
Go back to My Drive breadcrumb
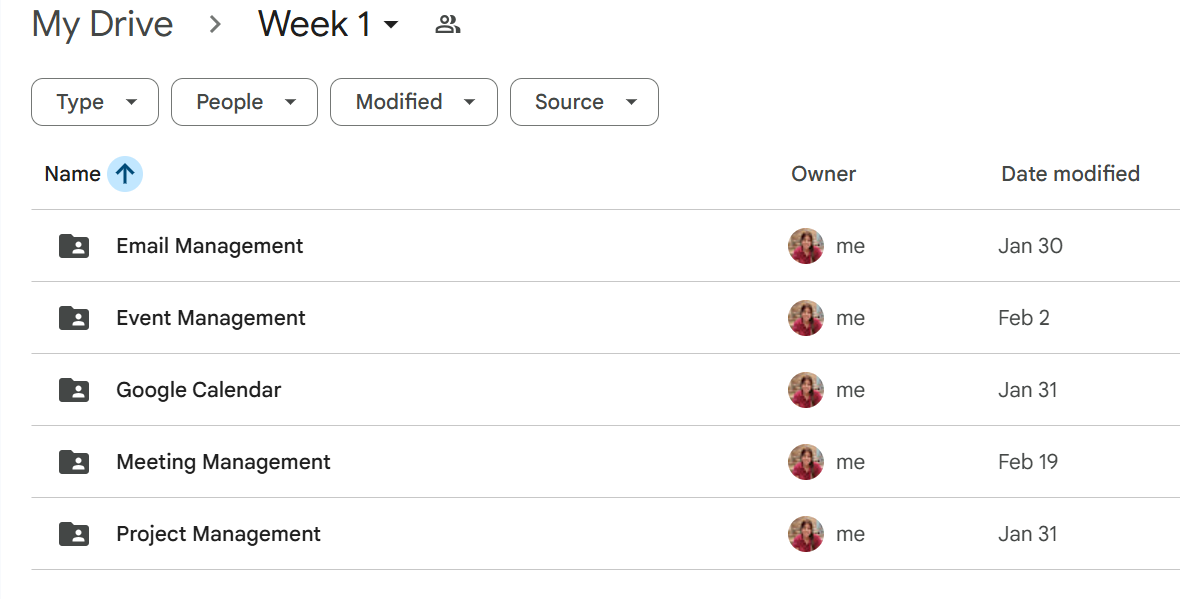pyautogui.click(x=102, y=24)
